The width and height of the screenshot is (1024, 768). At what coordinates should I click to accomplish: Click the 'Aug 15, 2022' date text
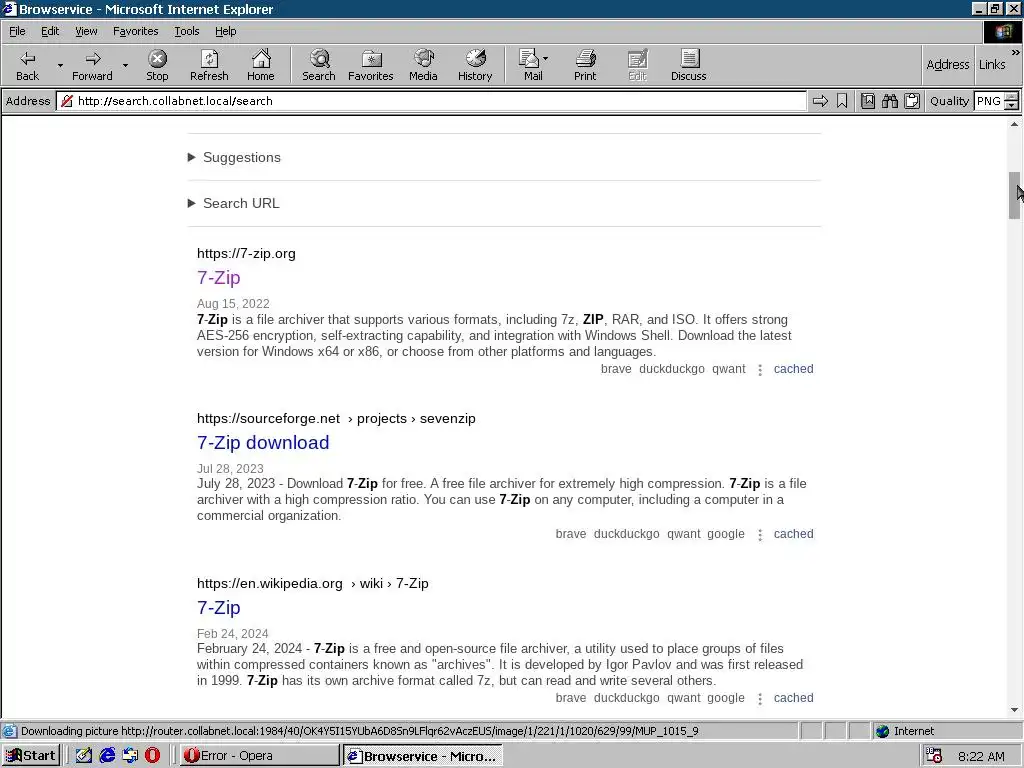coord(233,304)
